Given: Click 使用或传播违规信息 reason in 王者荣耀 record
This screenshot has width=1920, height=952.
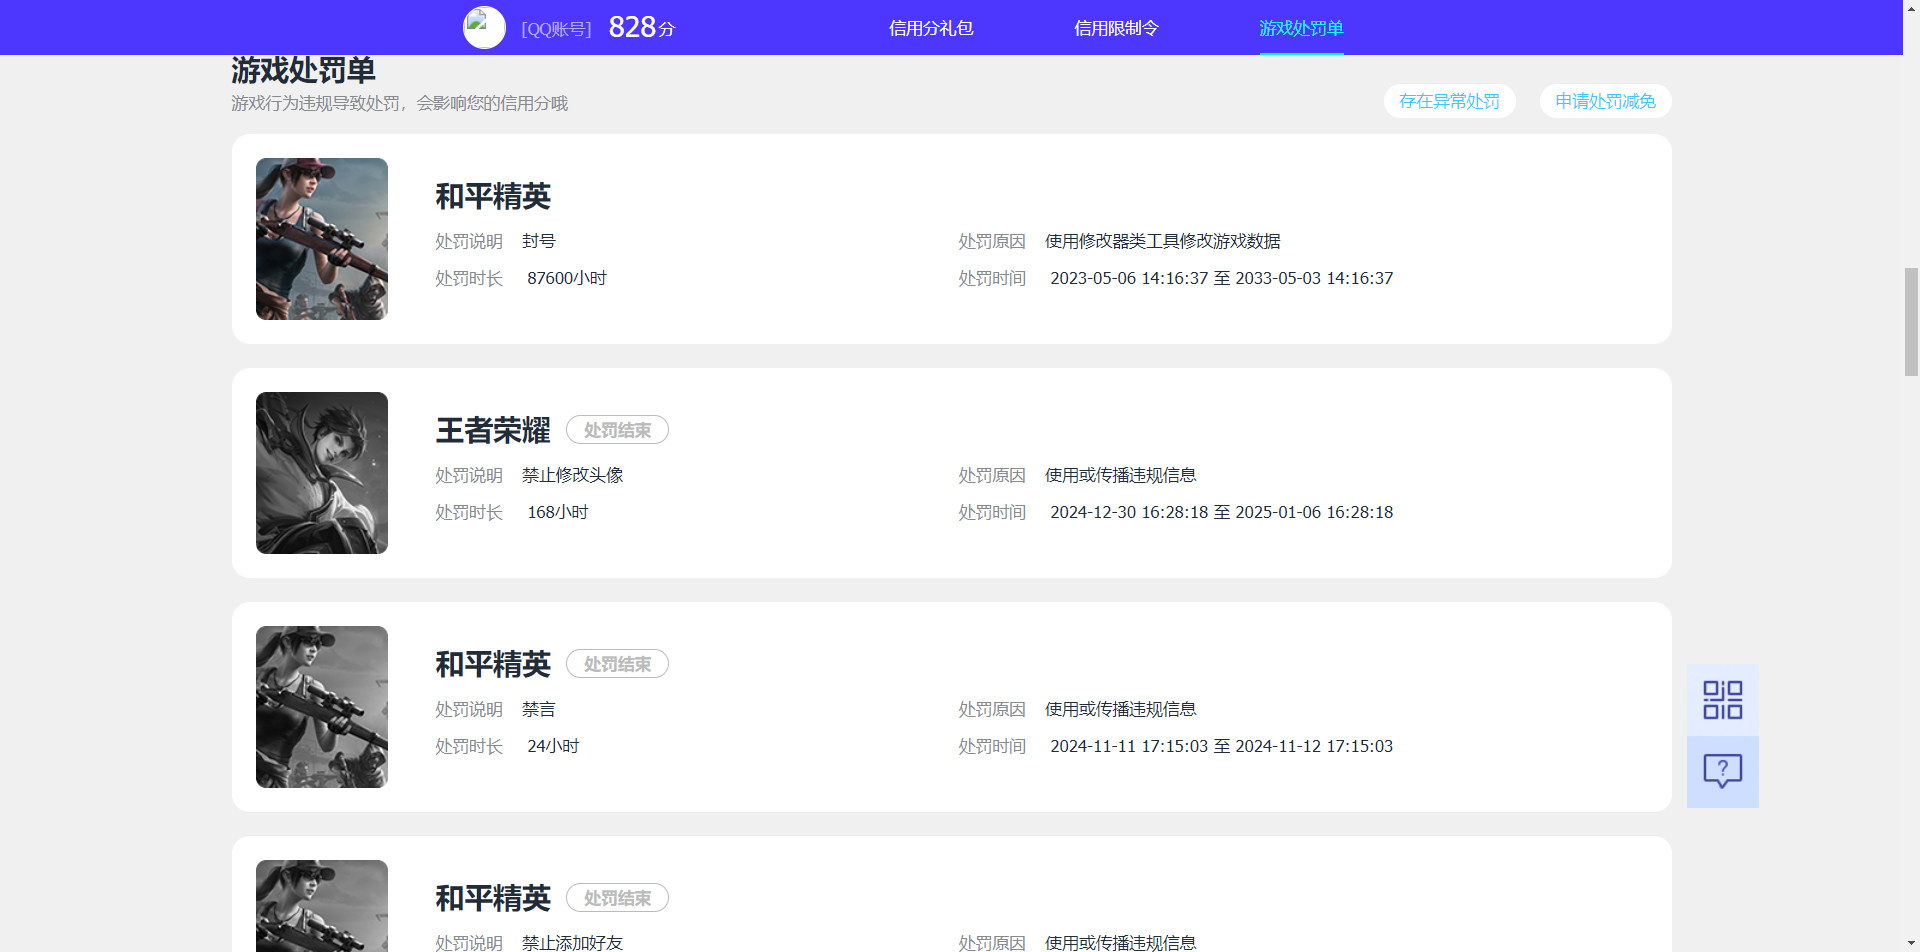Looking at the screenshot, I should click(1121, 475).
